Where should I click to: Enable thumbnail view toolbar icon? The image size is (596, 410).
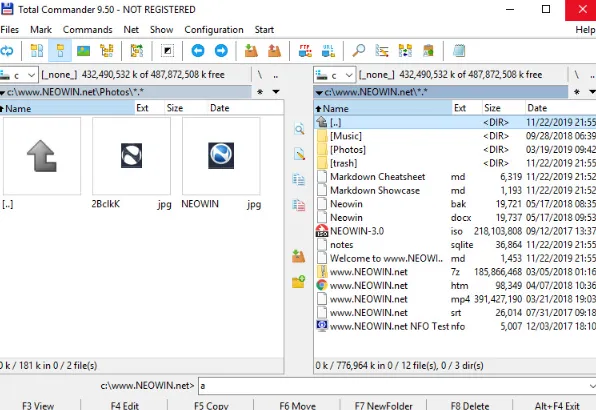tap(83, 51)
